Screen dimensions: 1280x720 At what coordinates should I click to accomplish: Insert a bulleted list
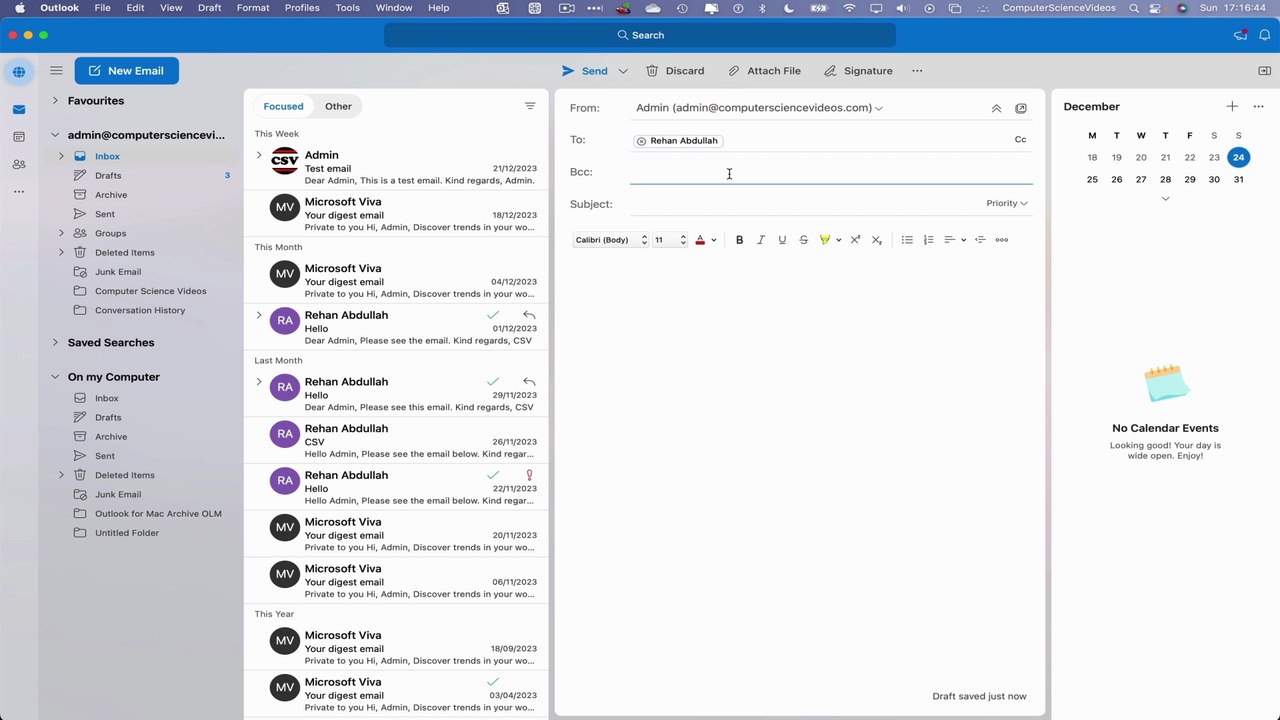[907, 240]
